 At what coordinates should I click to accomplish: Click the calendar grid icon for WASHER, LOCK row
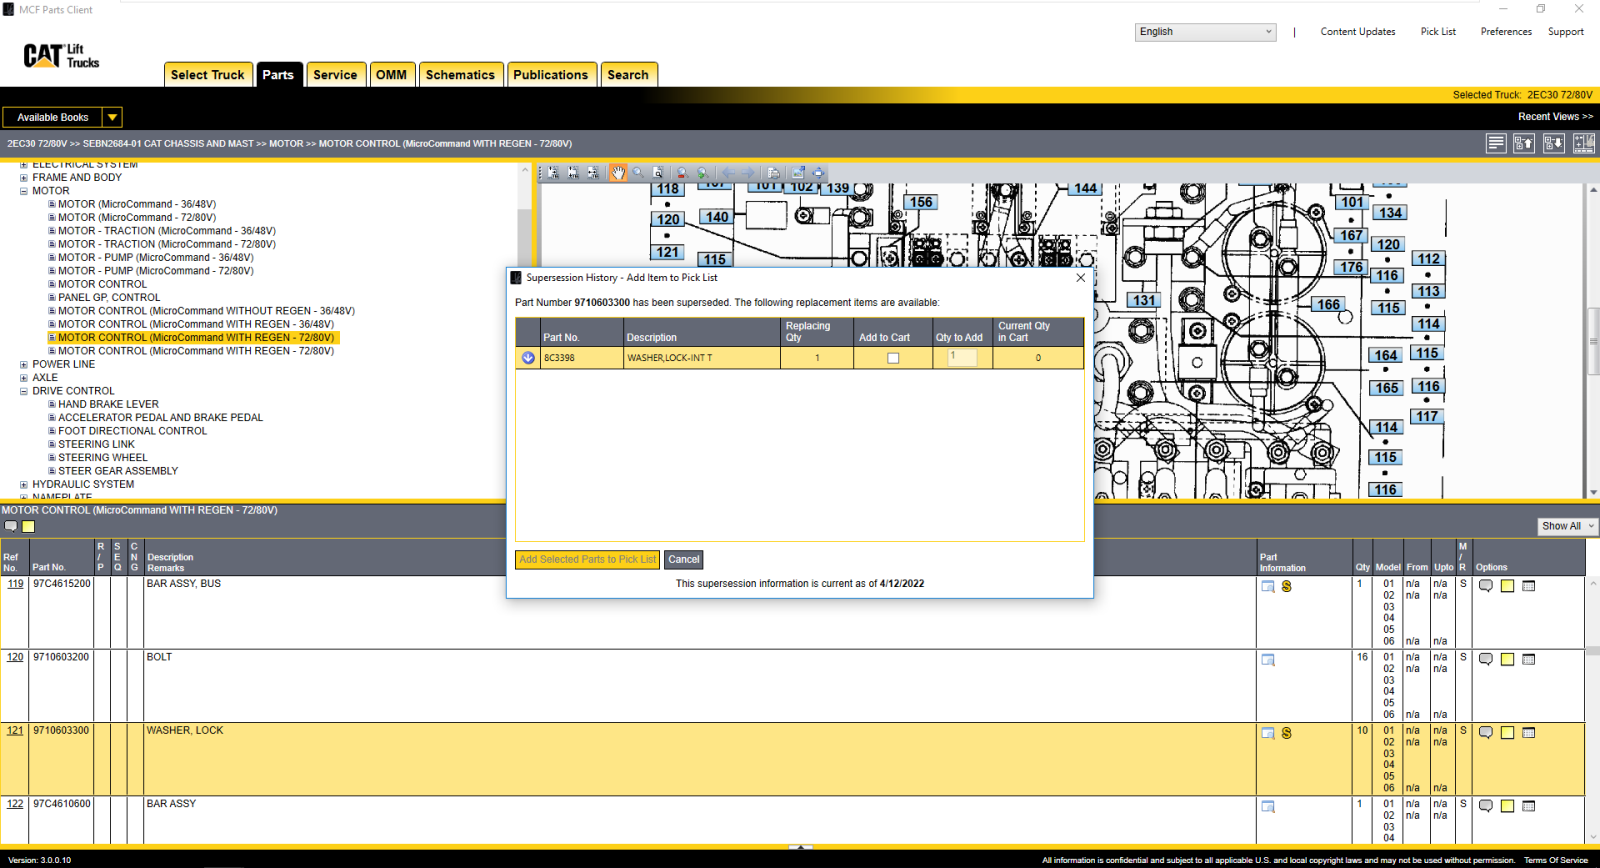tap(1528, 732)
